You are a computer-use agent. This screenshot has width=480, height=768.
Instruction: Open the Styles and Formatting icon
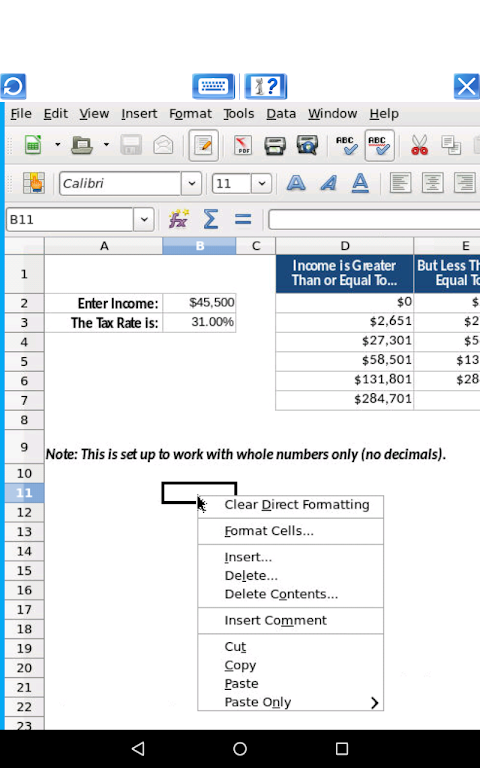pos(34,183)
